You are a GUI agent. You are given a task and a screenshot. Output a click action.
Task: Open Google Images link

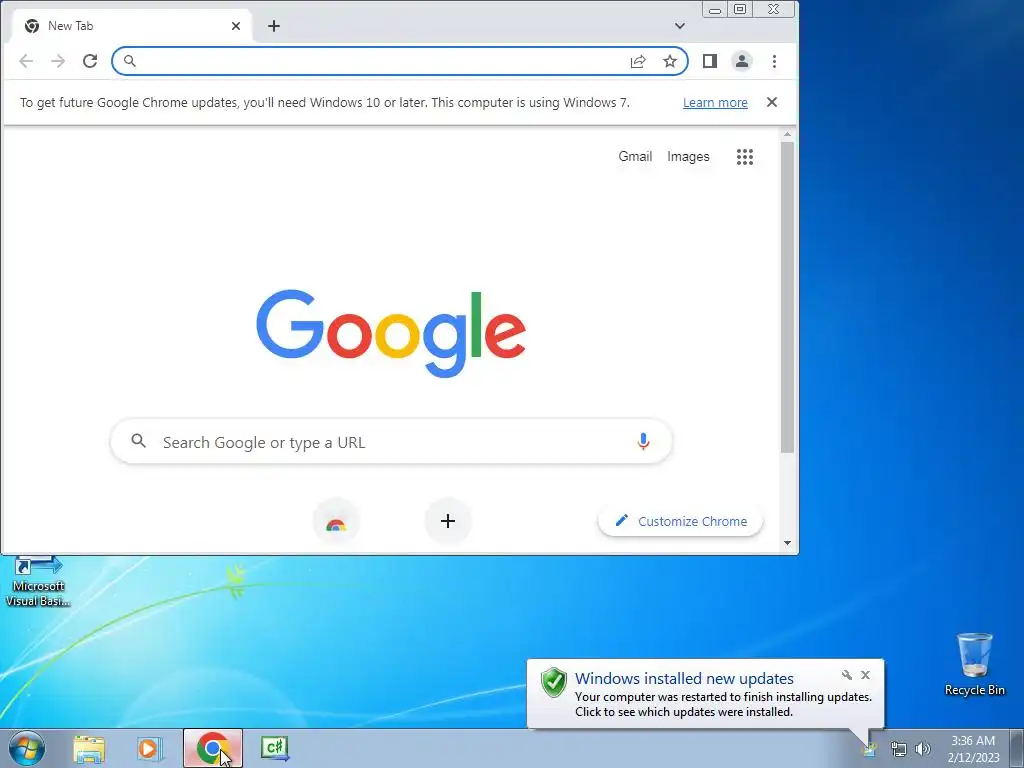pyautogui.click(x=688, y=157)
